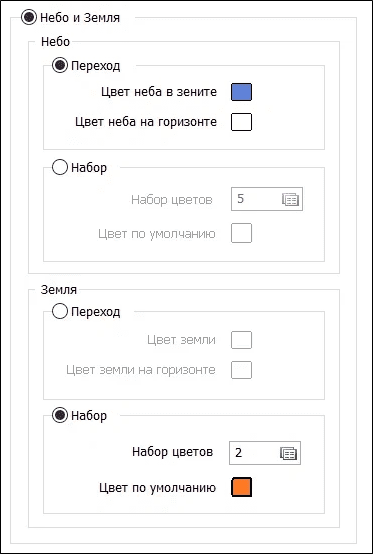Click the orange Цвет по умолчанию swatch
373x554 pixels.
click(x=242, y=488)
